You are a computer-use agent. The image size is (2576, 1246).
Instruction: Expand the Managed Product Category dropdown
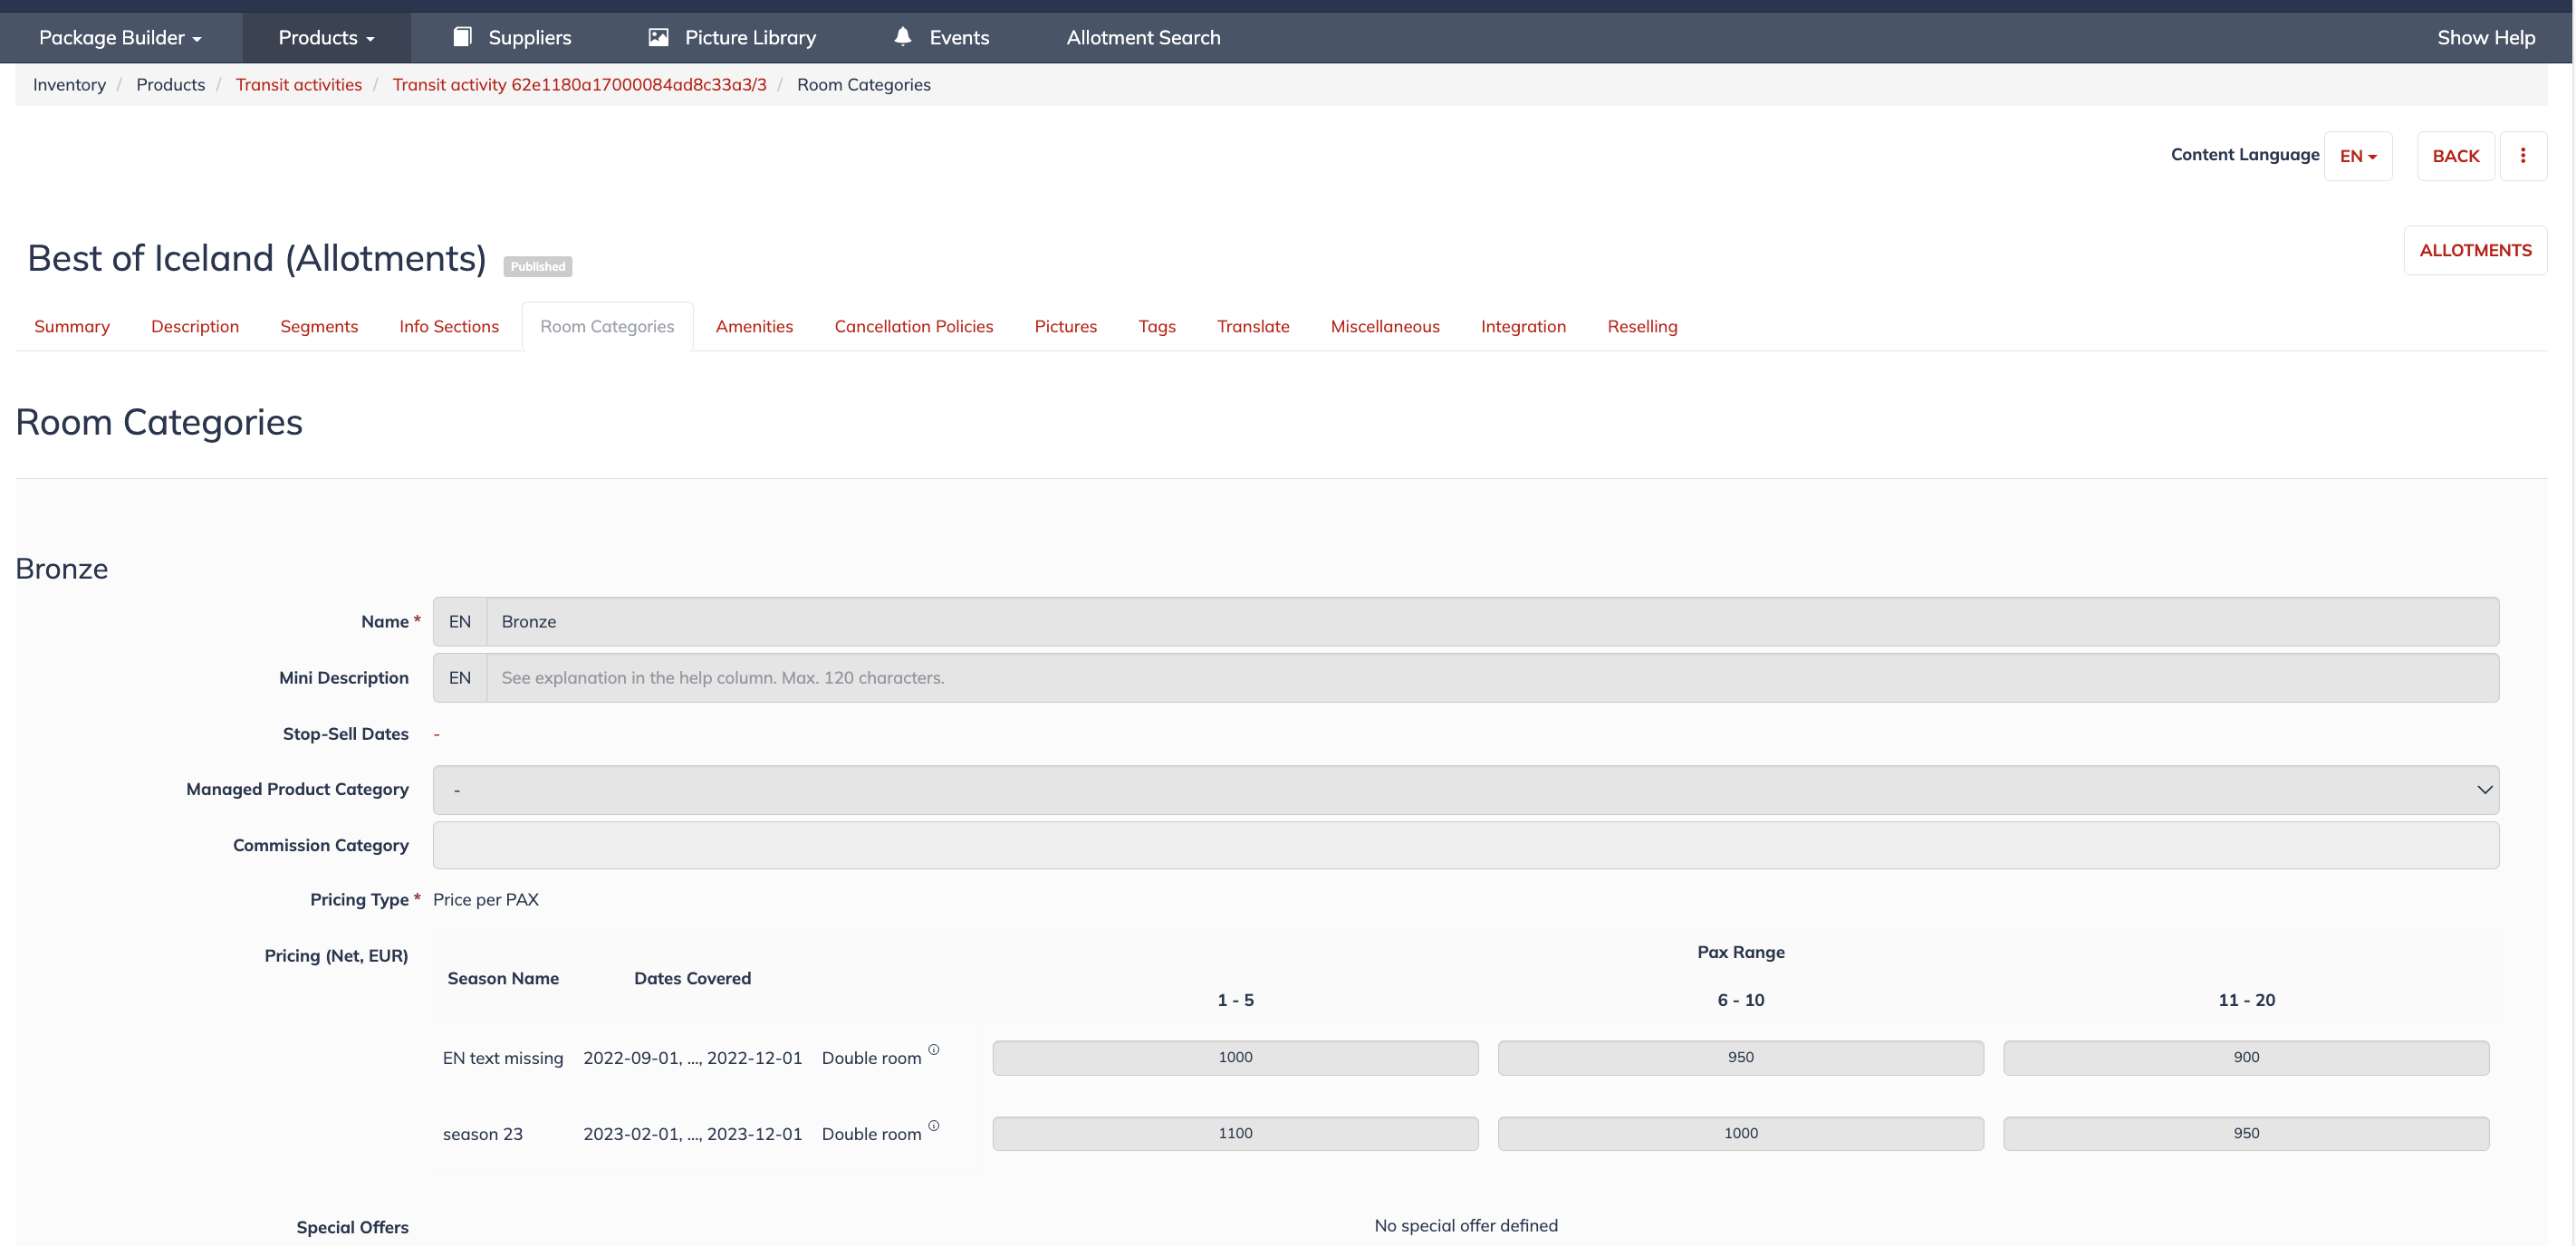click(x=1465, y=790)
